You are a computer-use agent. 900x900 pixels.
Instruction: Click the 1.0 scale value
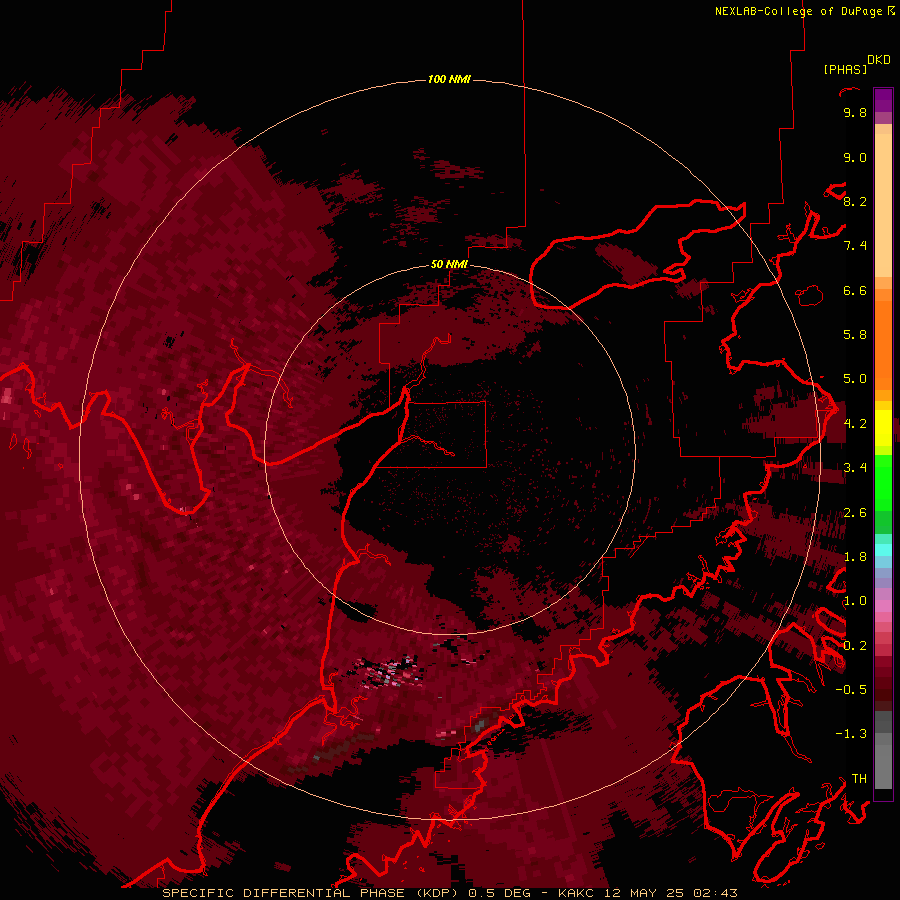pos(855,601)
